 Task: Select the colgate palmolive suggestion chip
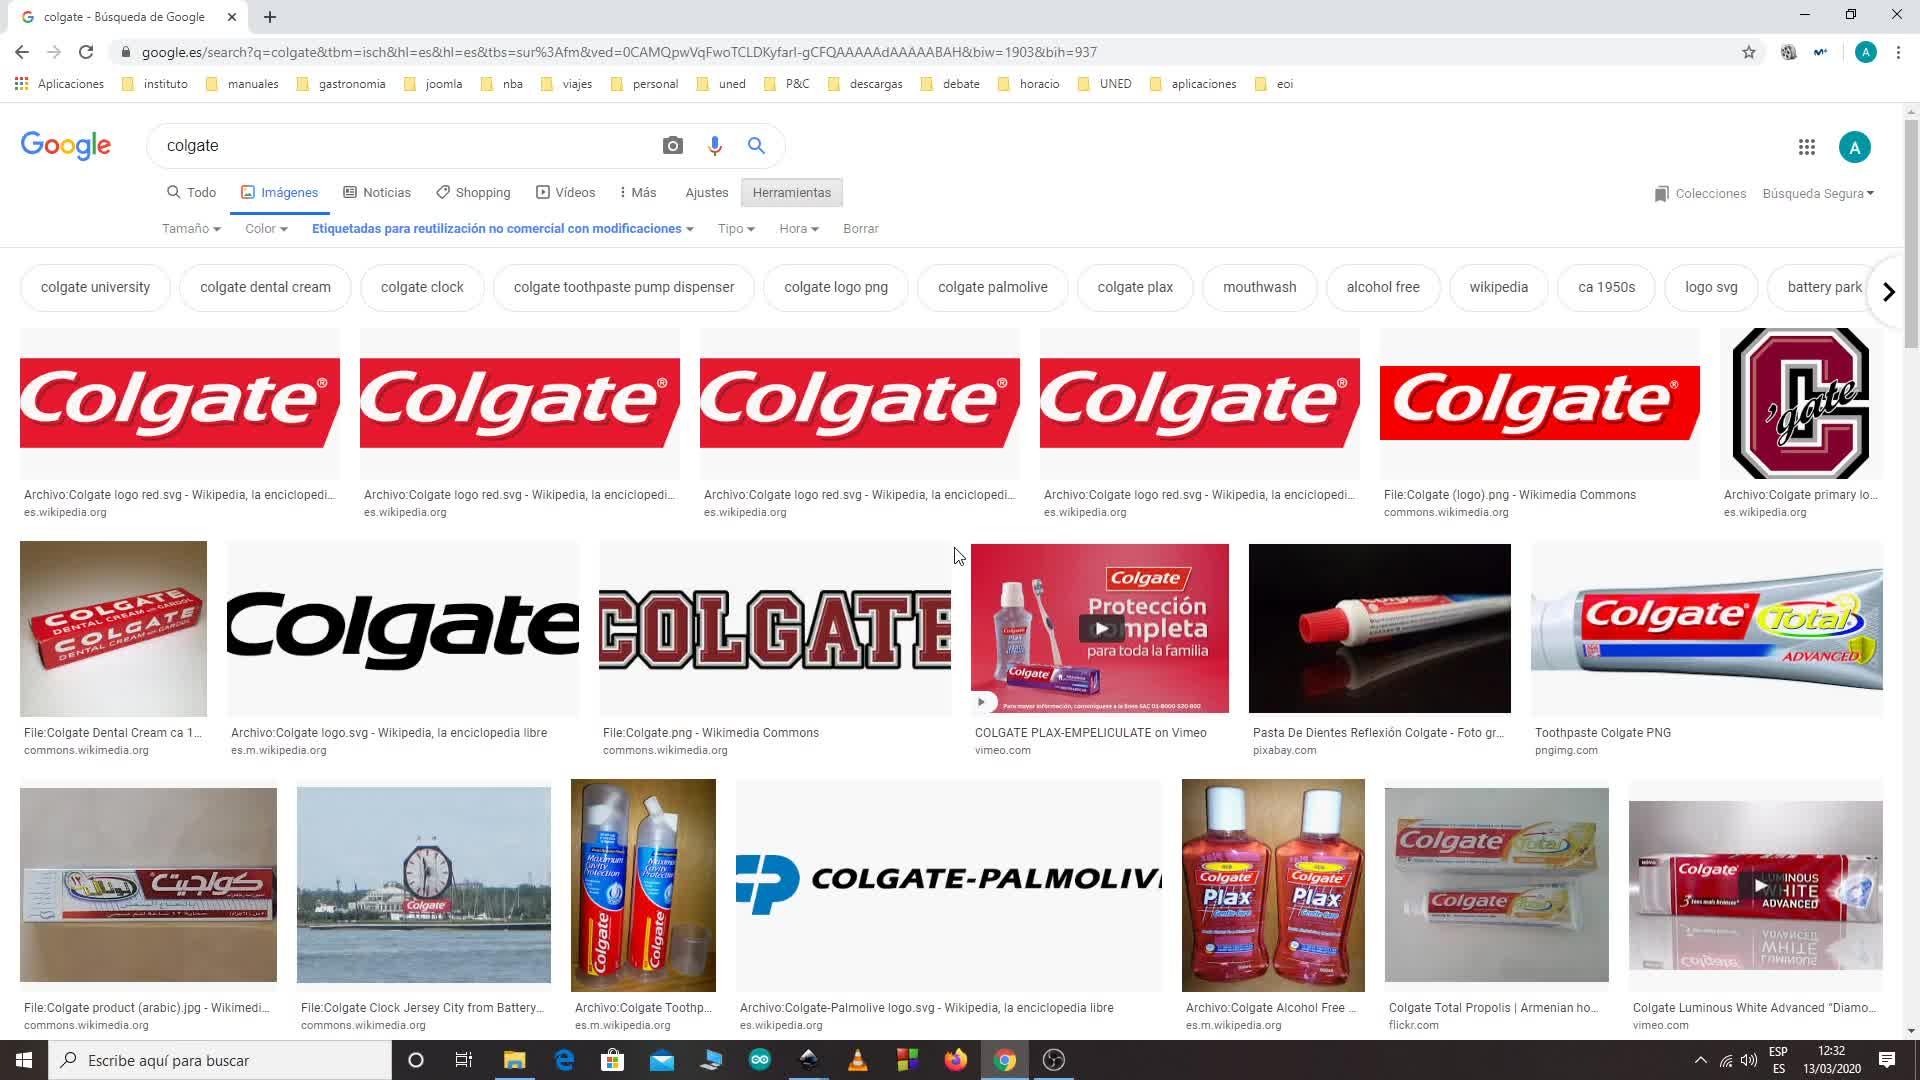point(992,287)
